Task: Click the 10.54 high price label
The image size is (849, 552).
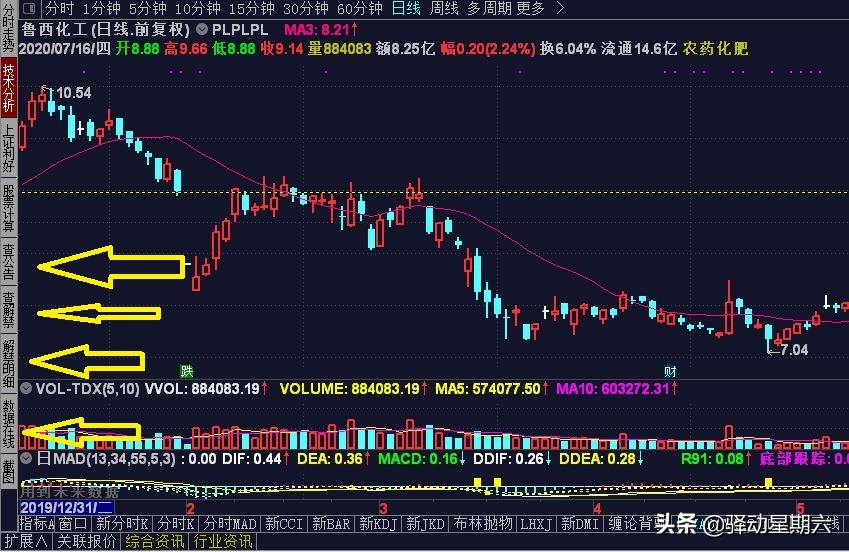Action: pos(74,93)
